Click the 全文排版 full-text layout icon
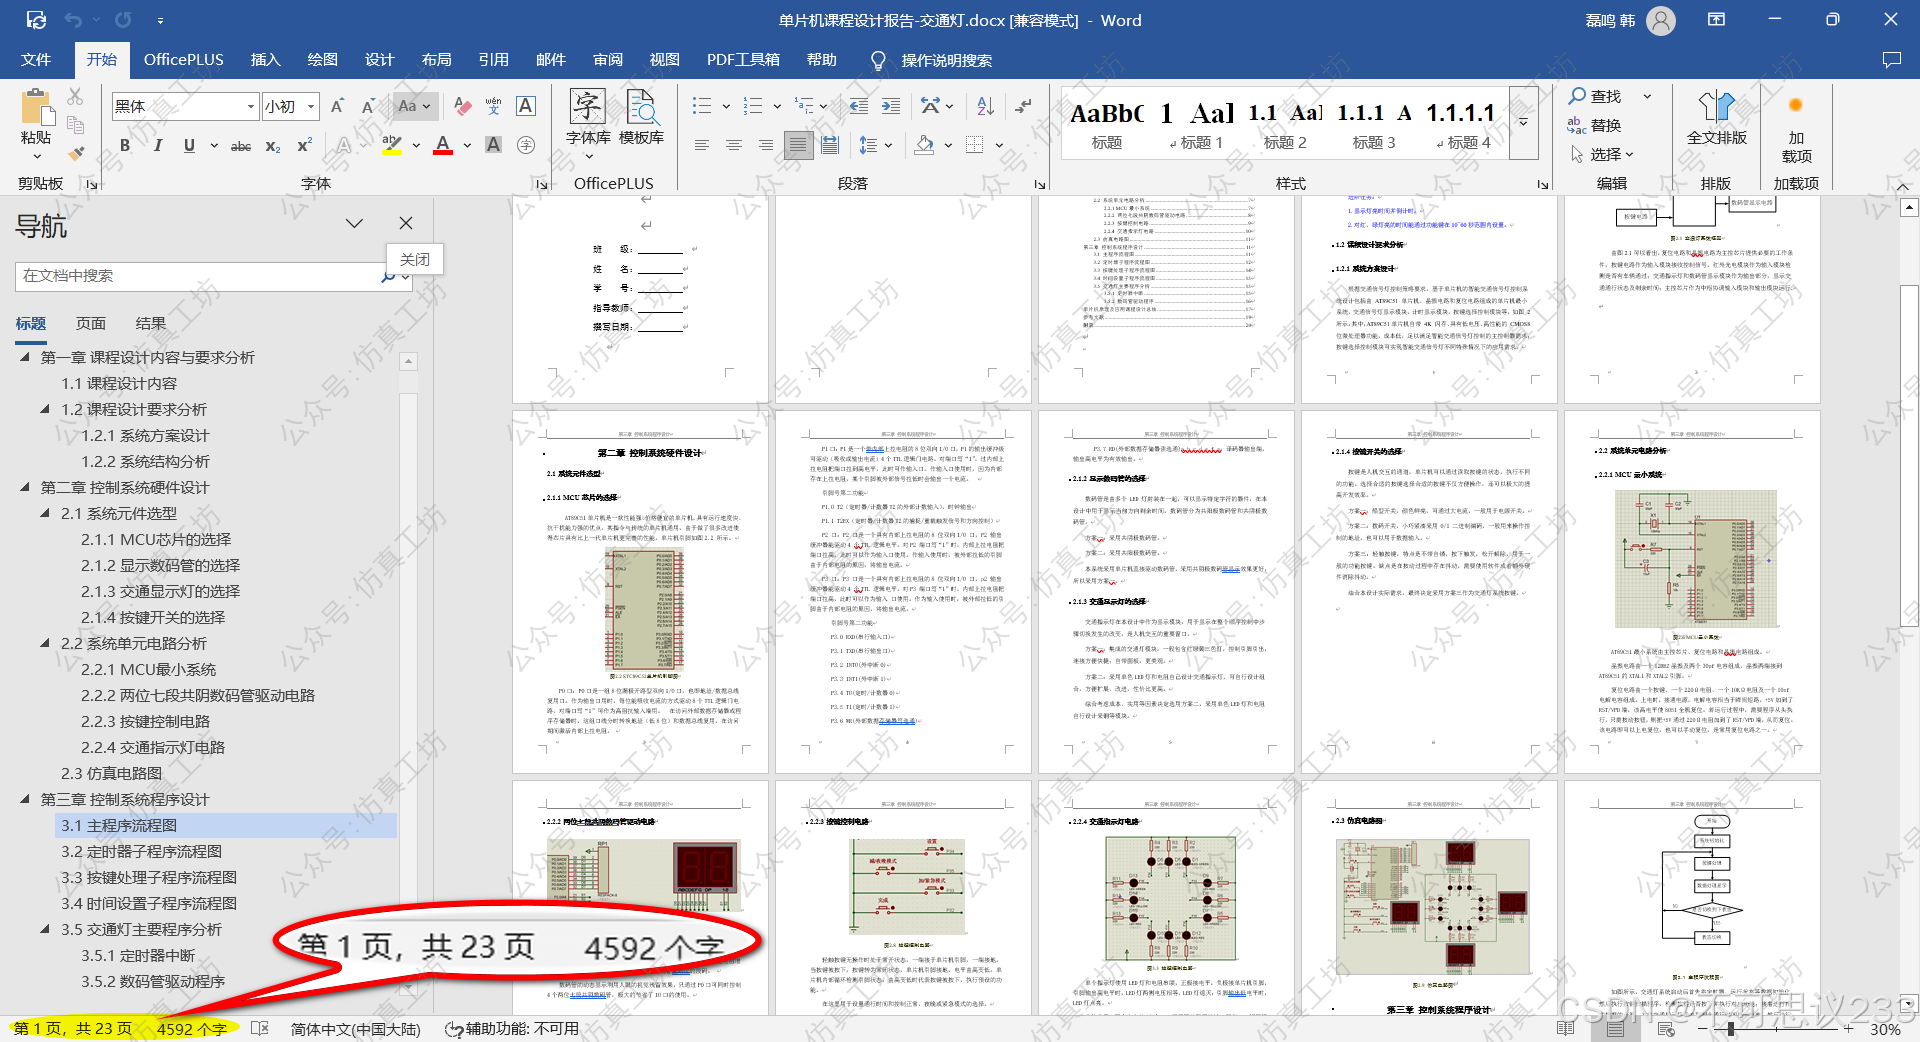This screenshot has height=1042, width=1920. 1717,118
